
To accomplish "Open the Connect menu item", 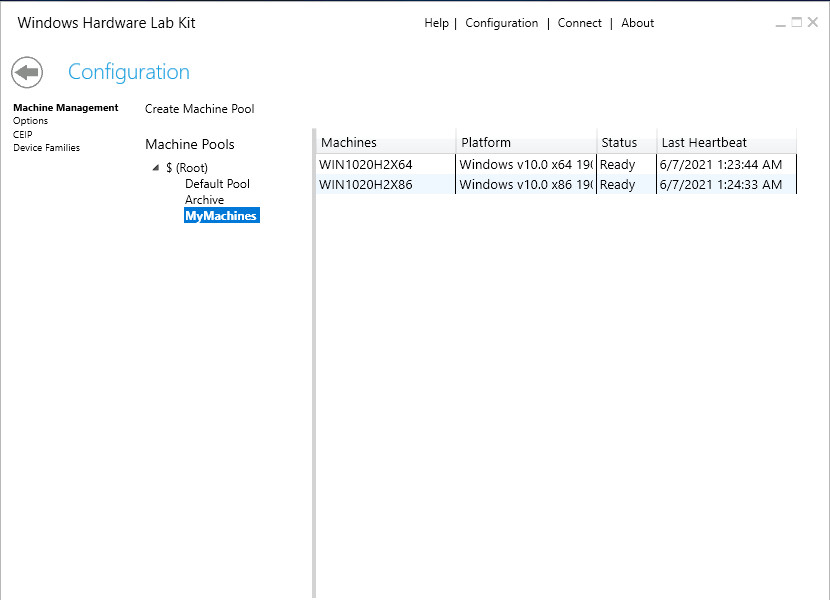I will [579, 23].
